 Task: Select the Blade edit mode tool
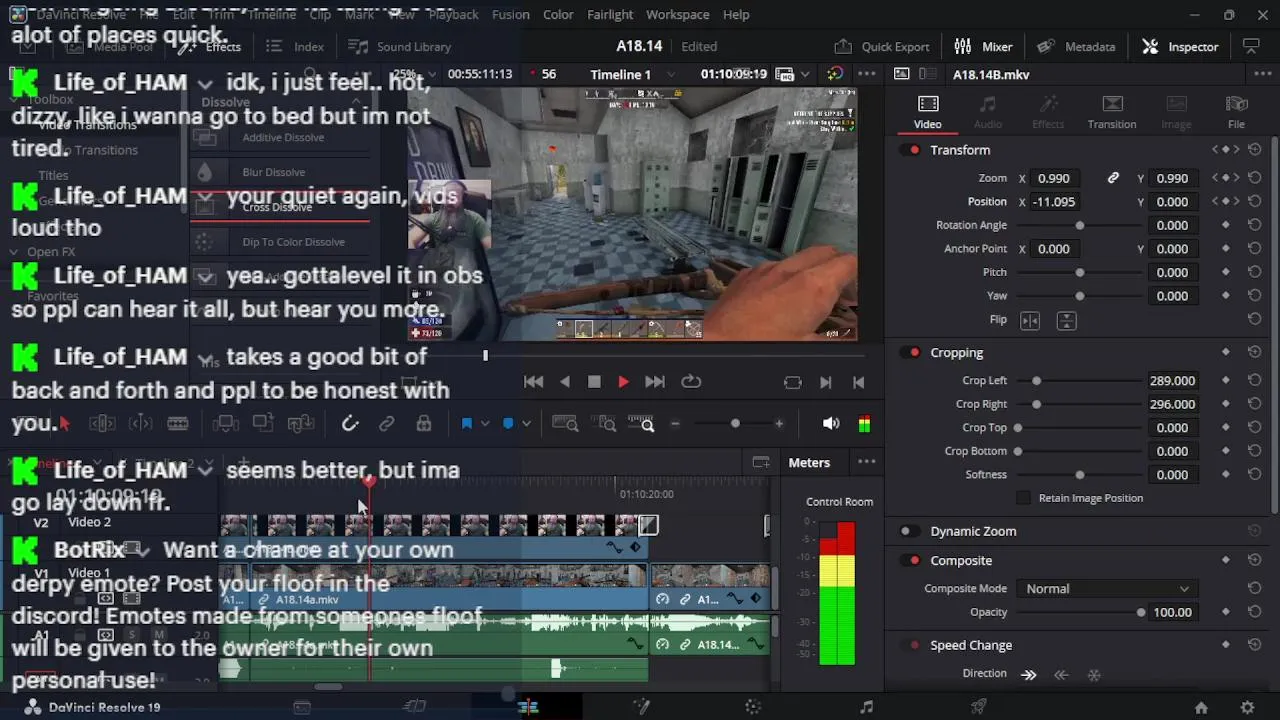178,424
